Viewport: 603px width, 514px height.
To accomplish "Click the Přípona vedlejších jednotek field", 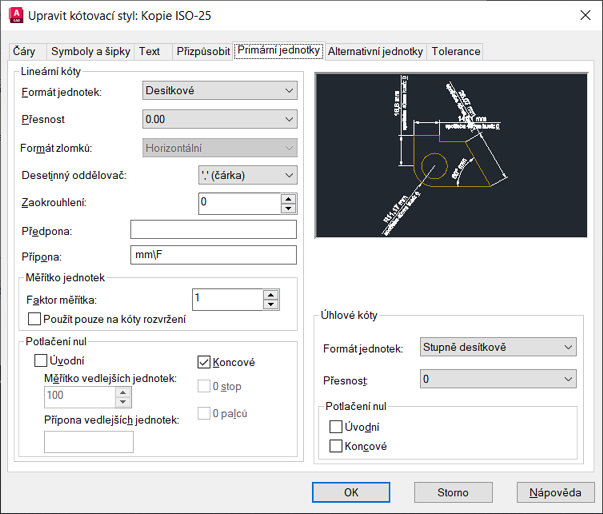I will (89, 442).
